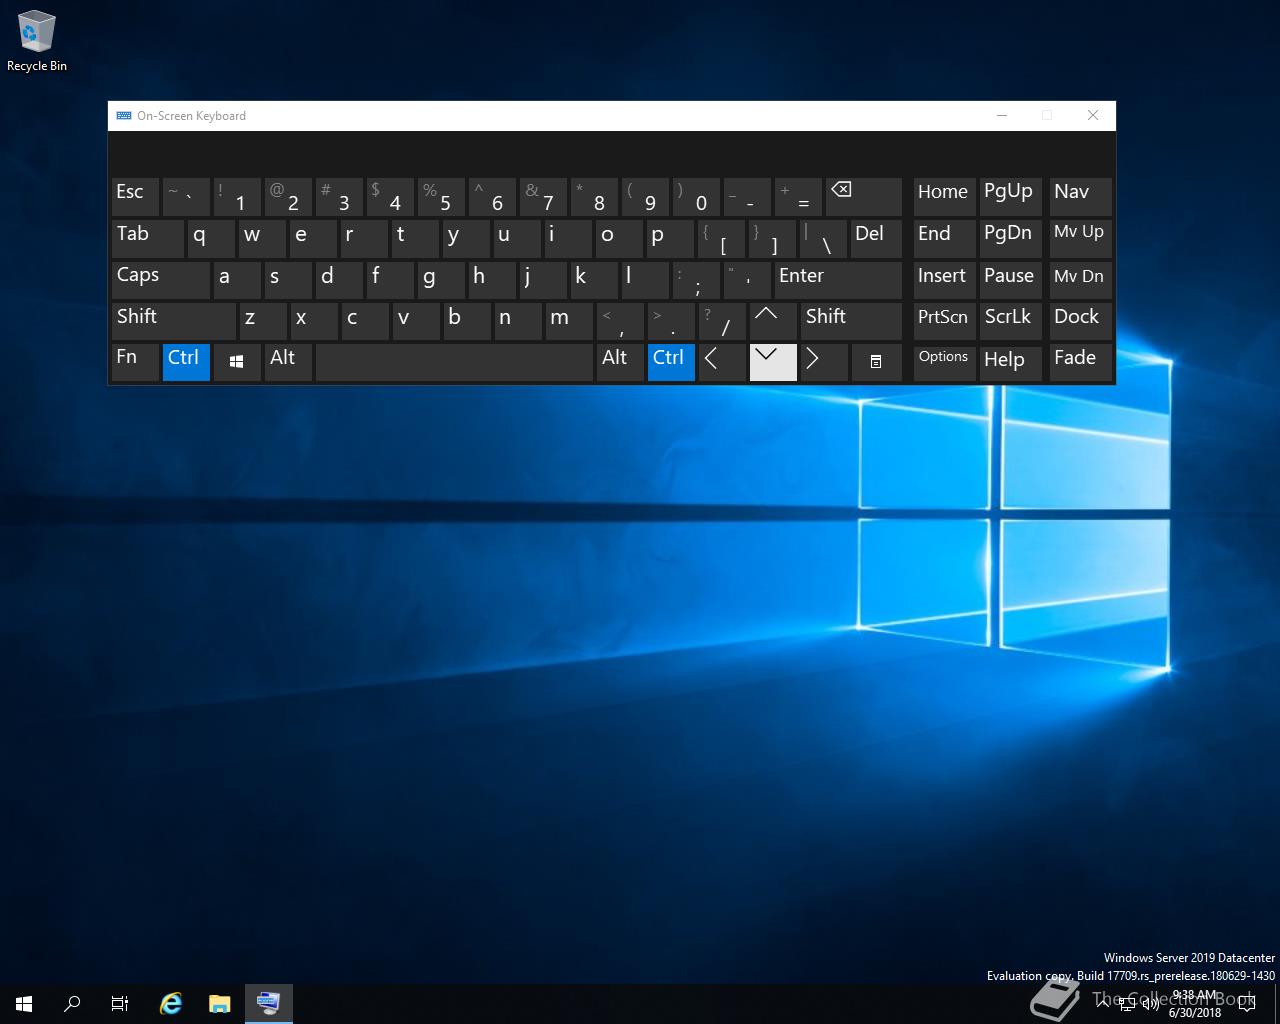
Task: Hit the left square bracket key
Action: click(x=722, y=238)
